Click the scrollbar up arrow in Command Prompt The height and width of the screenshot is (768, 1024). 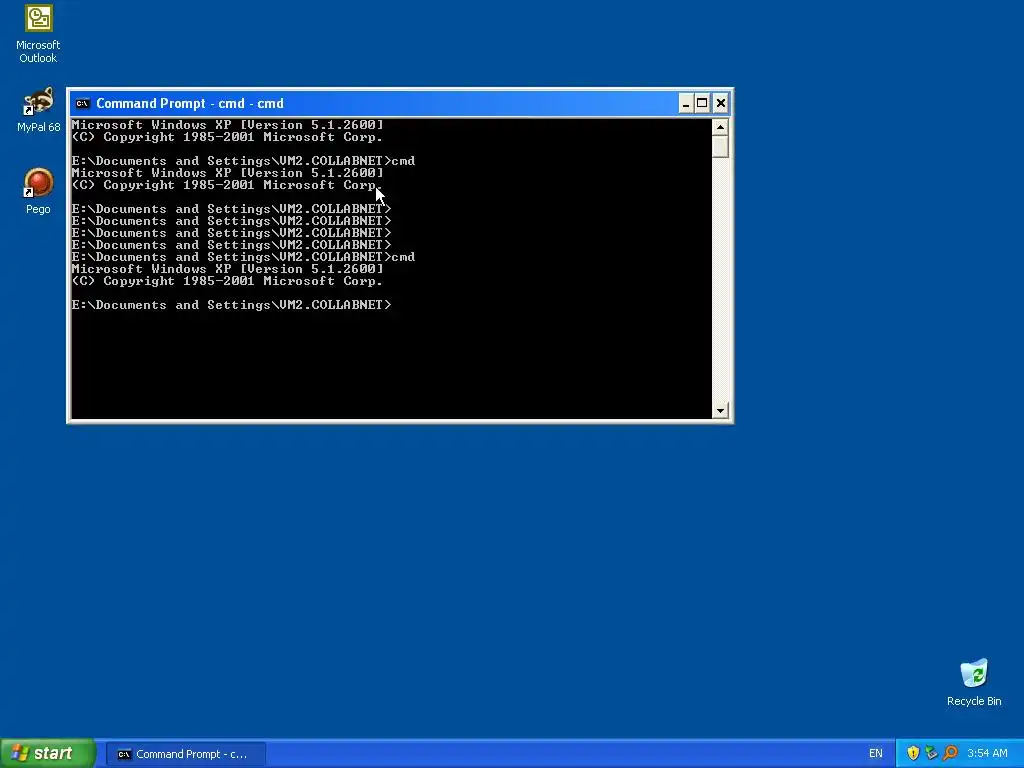coord(720,127)
